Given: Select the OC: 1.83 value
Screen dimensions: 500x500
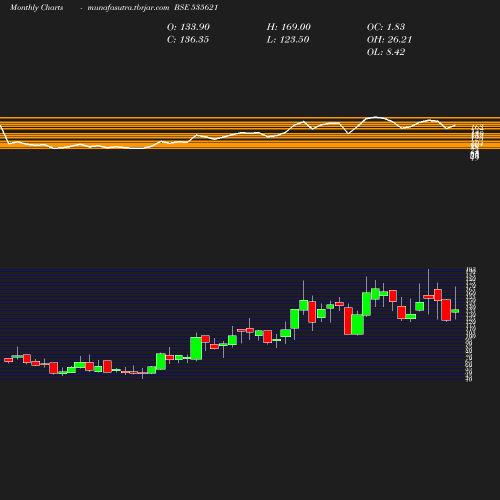Looking at the screenshot, I should click(x=386, y=27).
